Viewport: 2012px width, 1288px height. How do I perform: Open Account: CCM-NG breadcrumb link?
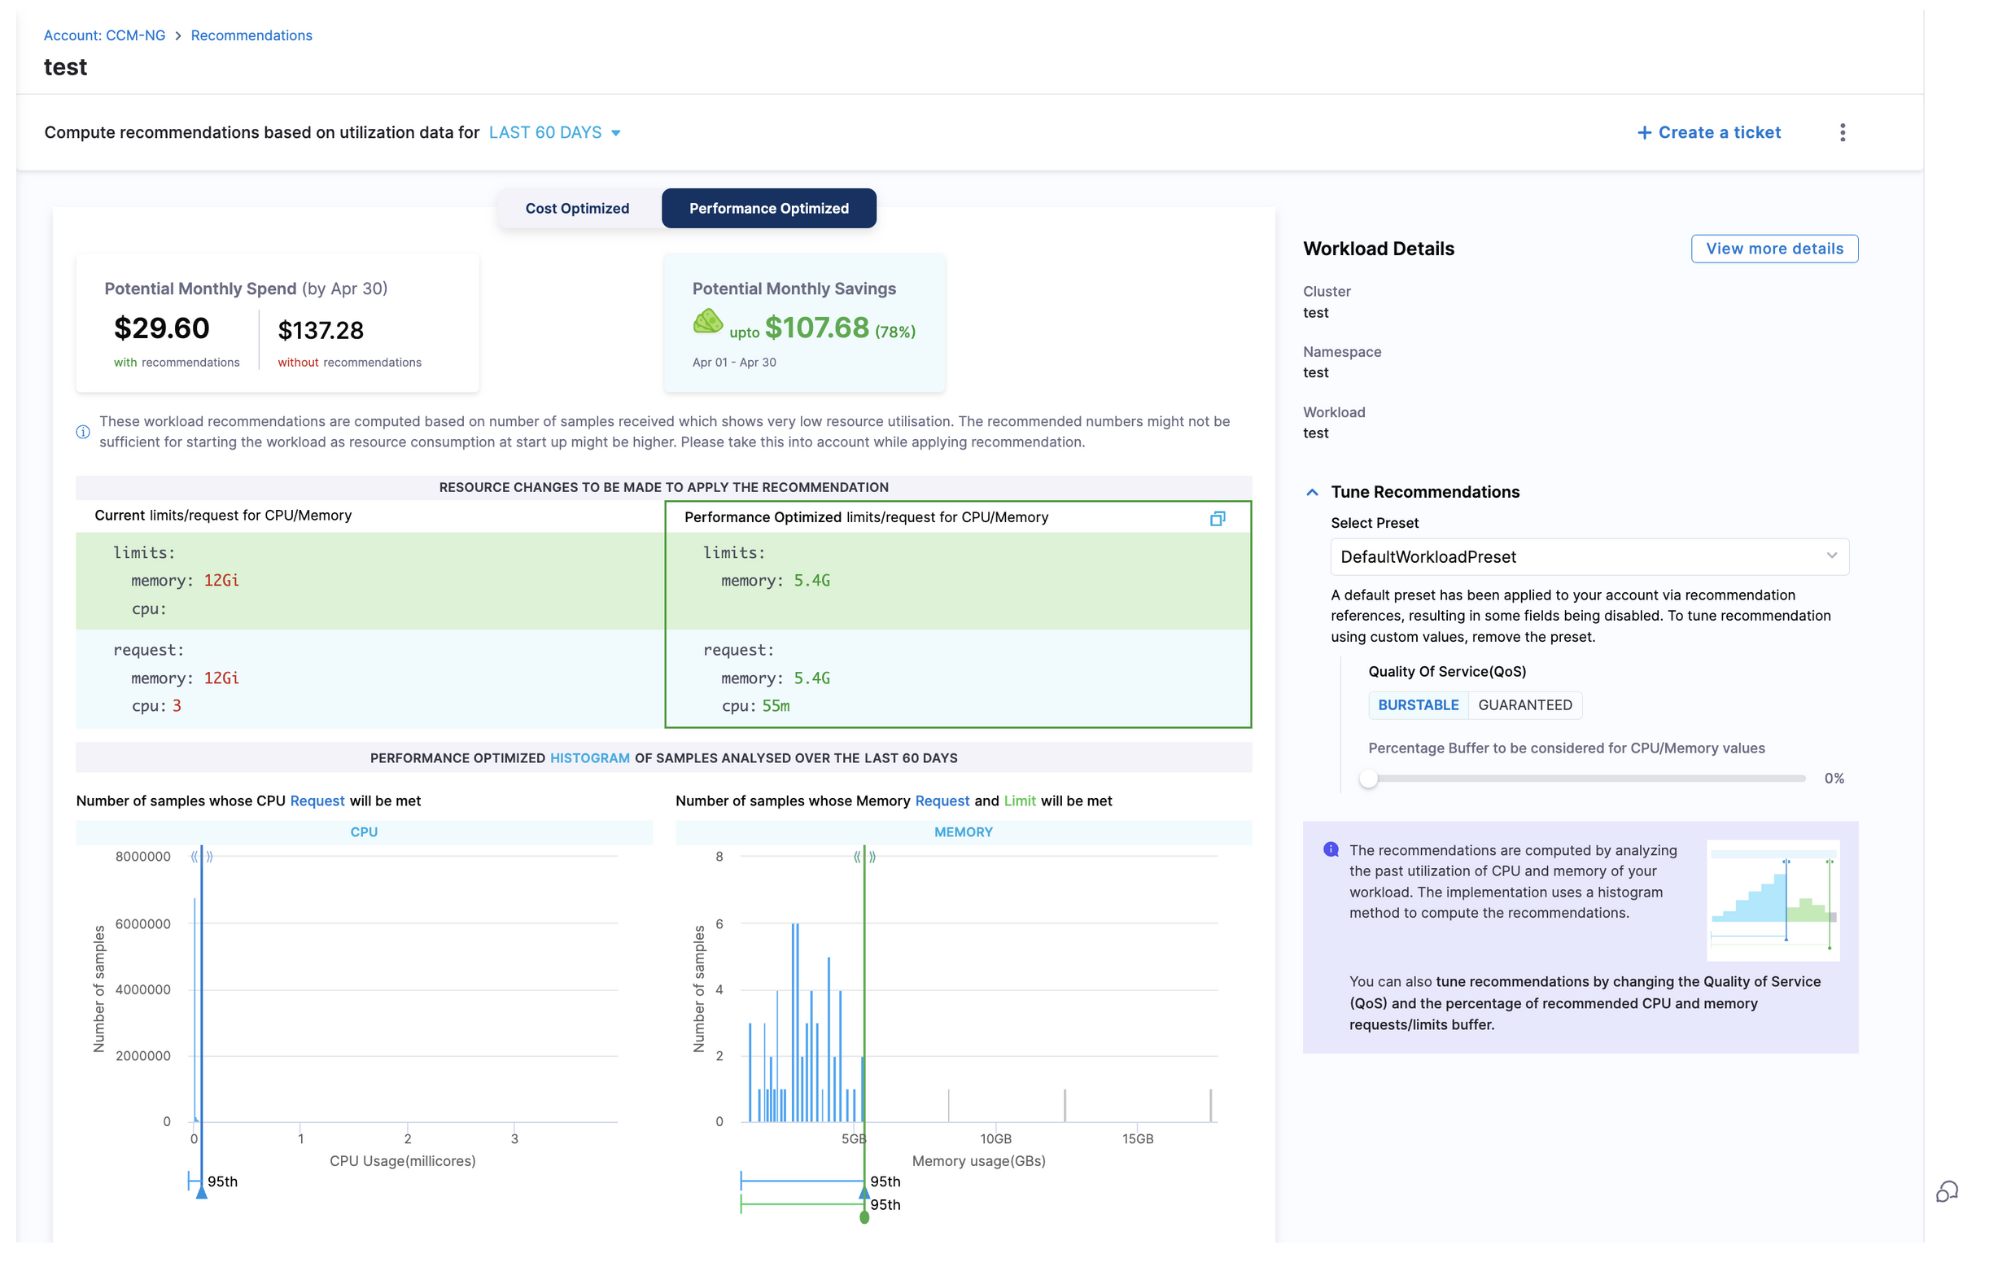[x=104, y=35]
